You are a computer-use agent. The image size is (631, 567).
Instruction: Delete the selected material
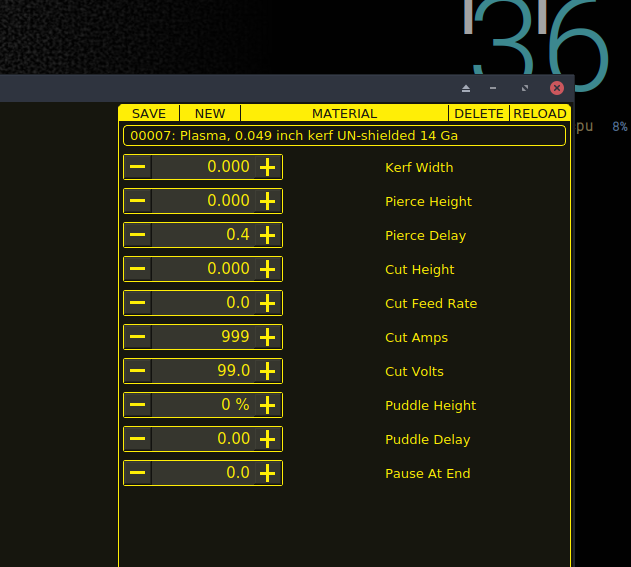coord(479,113)
